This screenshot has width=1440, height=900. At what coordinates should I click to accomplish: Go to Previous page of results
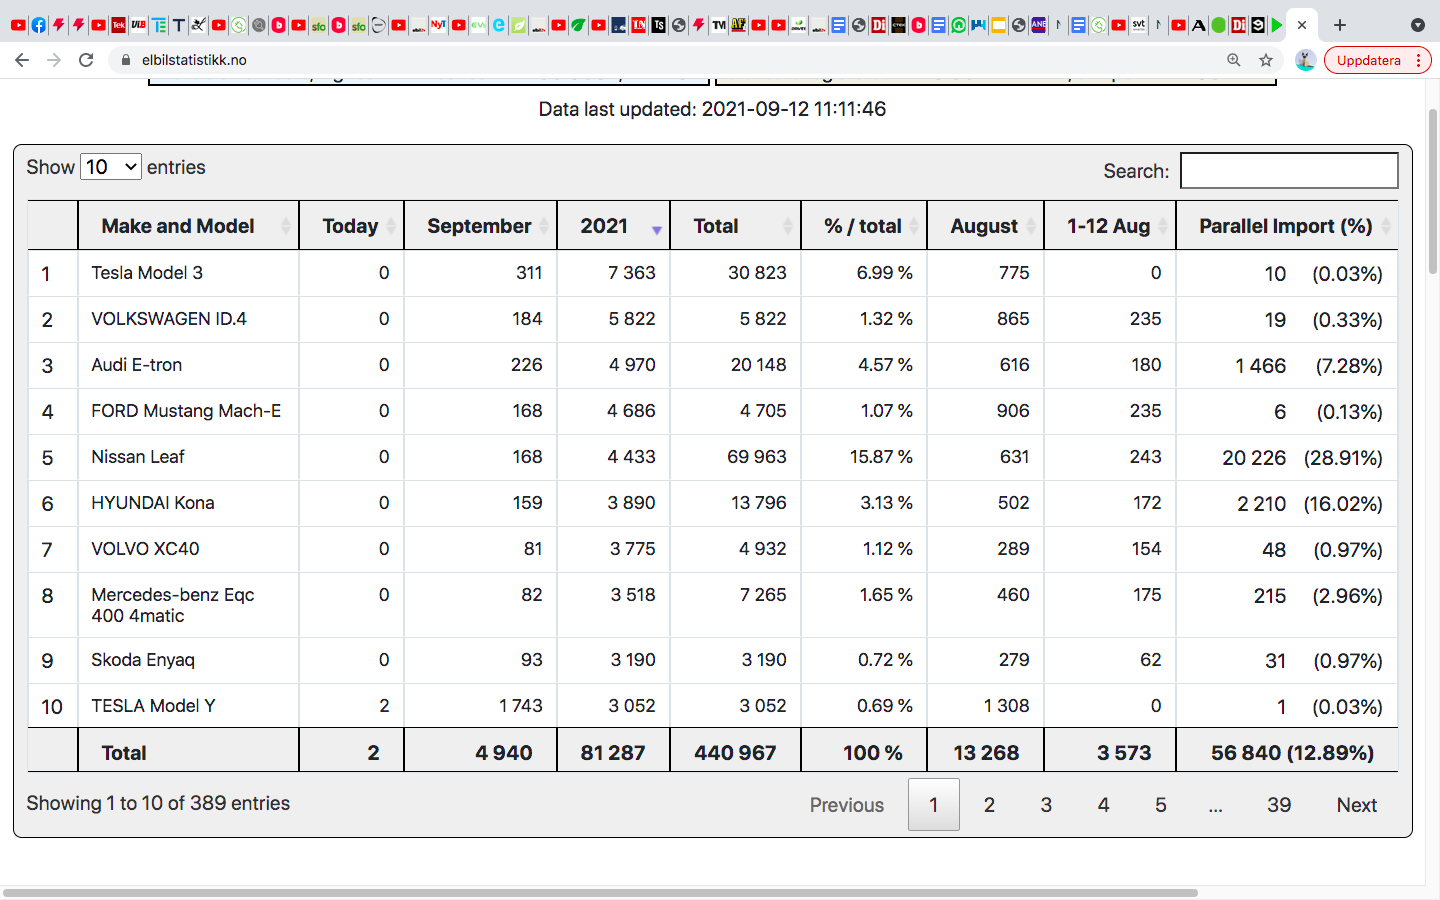[847, 805]
